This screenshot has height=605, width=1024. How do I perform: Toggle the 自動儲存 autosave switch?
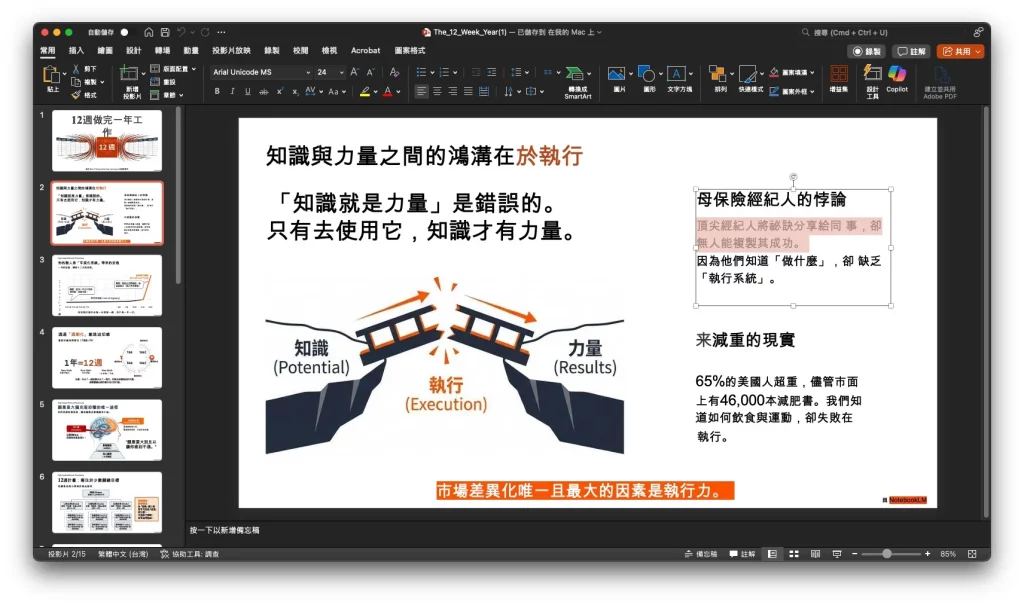(x=124, y=32)
